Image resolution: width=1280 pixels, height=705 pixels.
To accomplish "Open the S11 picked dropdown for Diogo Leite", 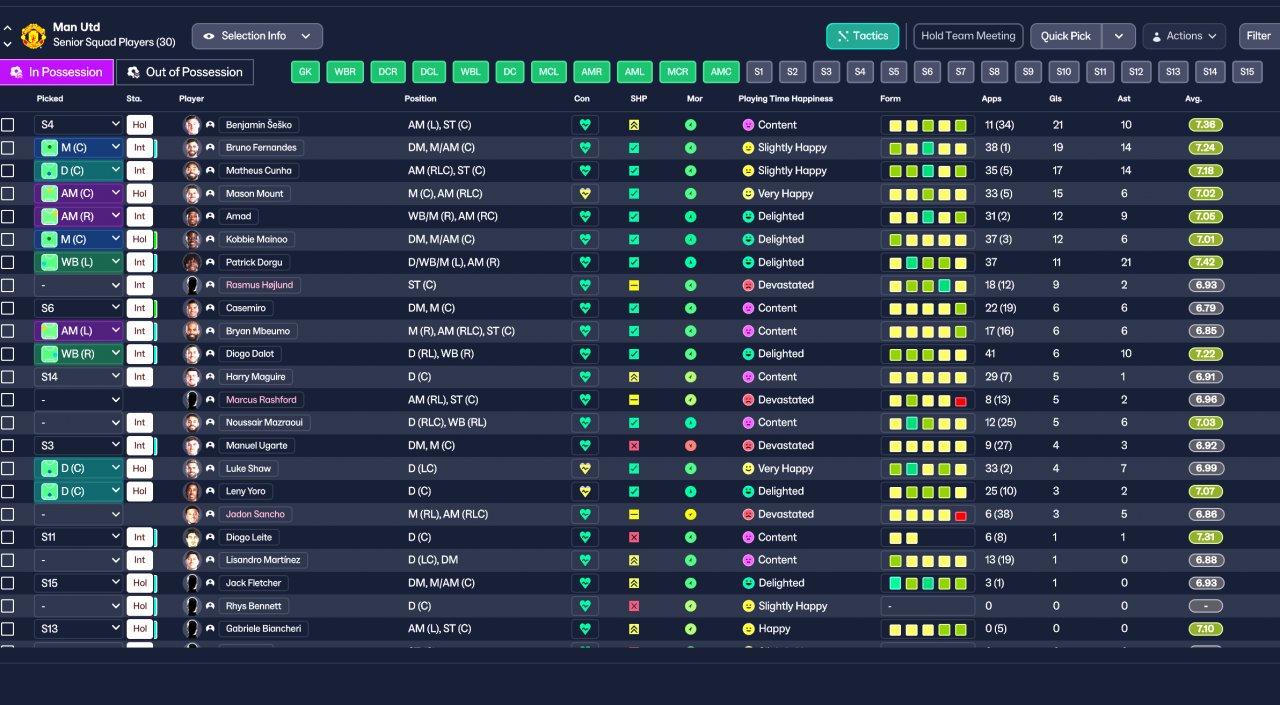I will click(x=79, y=538).
